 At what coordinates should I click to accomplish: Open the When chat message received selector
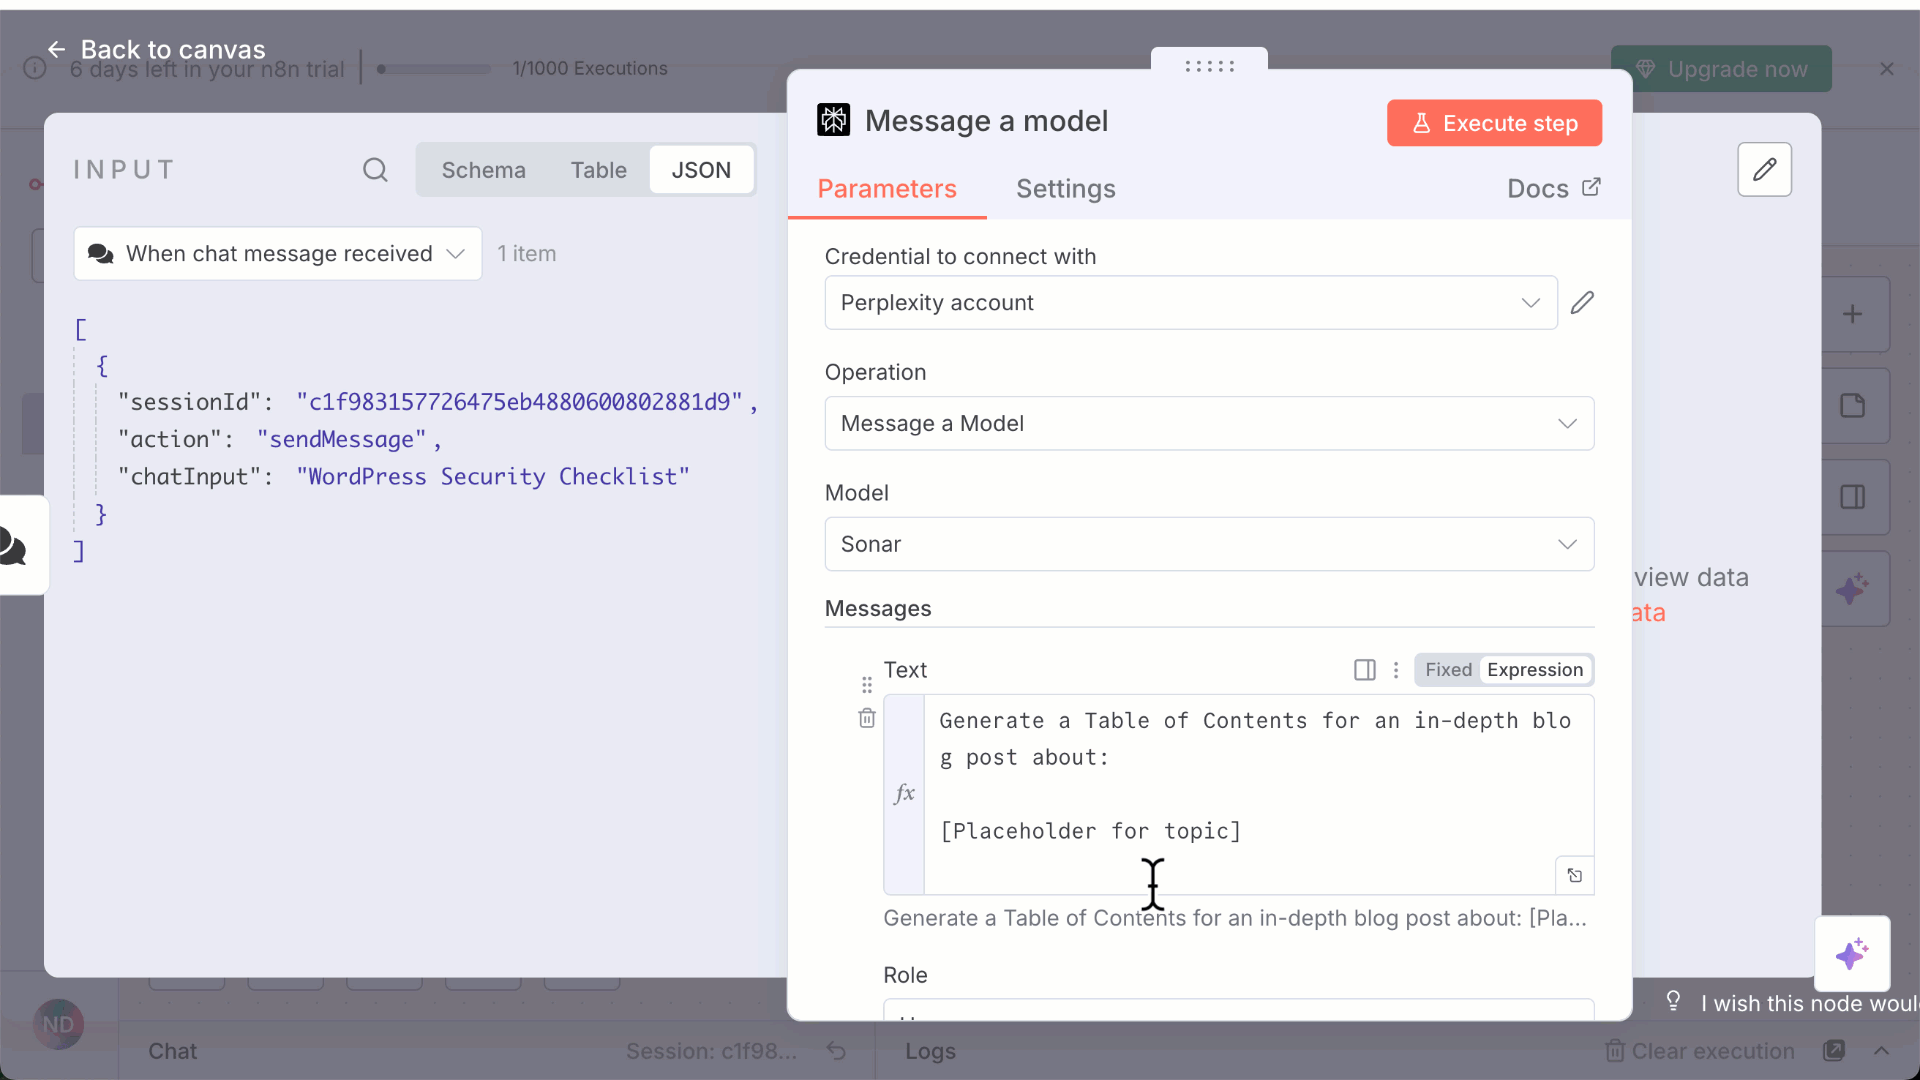278,254
